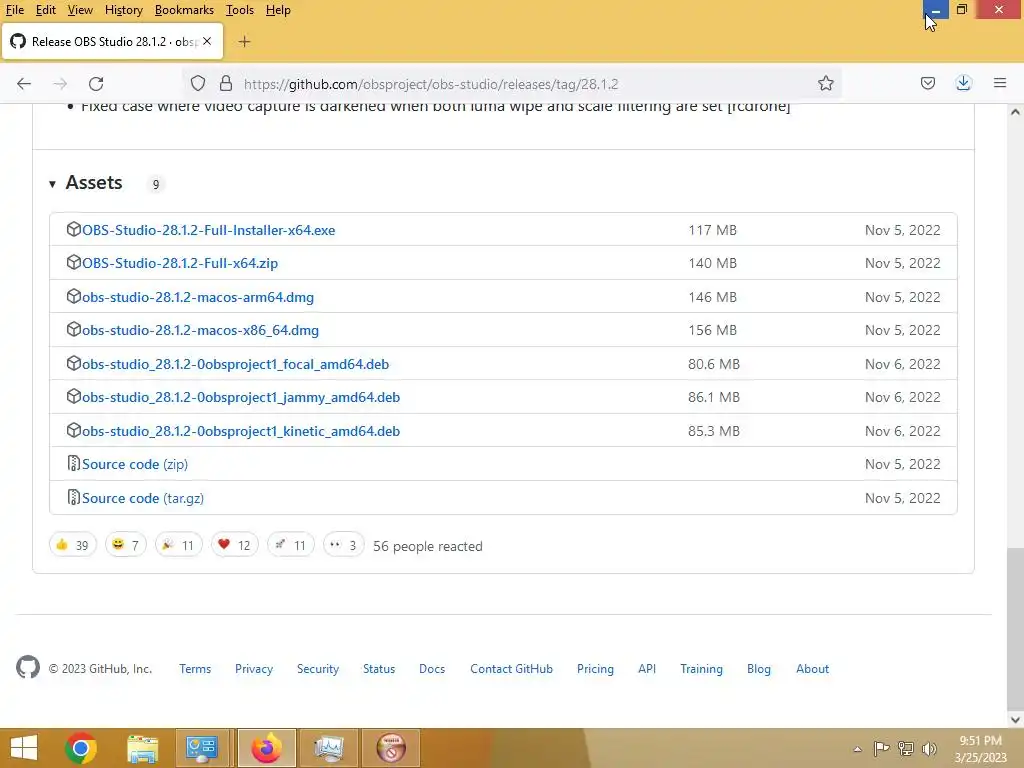This screenshot has height=768, width=1024.
Task: View site security padlock info
Action: tap(226, 84)
